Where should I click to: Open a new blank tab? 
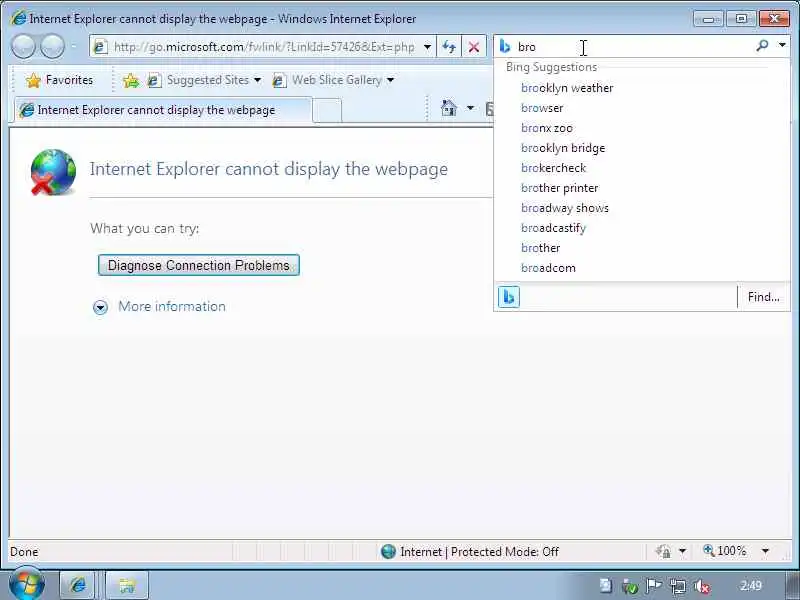click(x=327, y=110)
